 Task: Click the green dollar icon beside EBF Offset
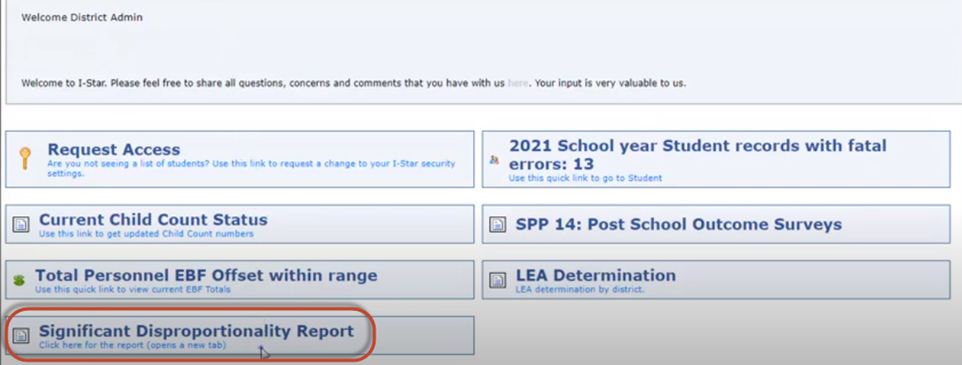click(x=19, y=280)
